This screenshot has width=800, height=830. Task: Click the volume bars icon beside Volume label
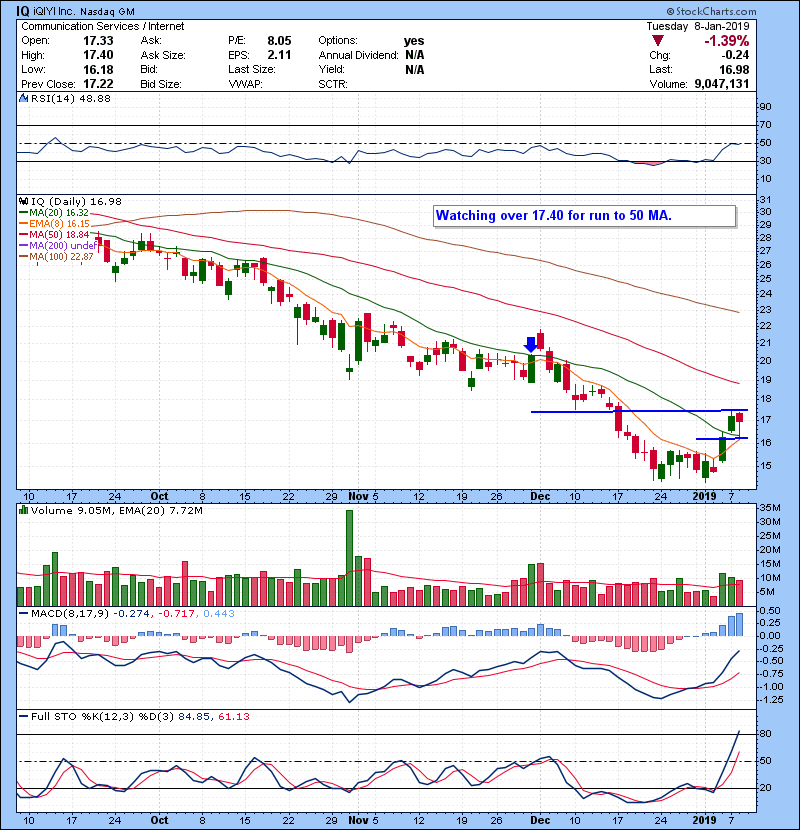[23, 510]
